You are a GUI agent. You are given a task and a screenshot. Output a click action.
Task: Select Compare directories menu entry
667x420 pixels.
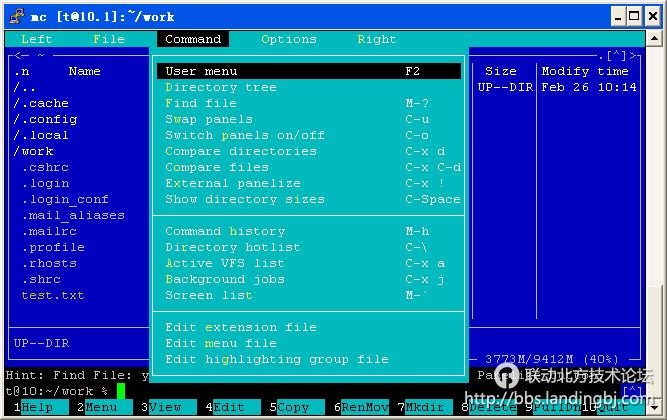pos(241,151)
